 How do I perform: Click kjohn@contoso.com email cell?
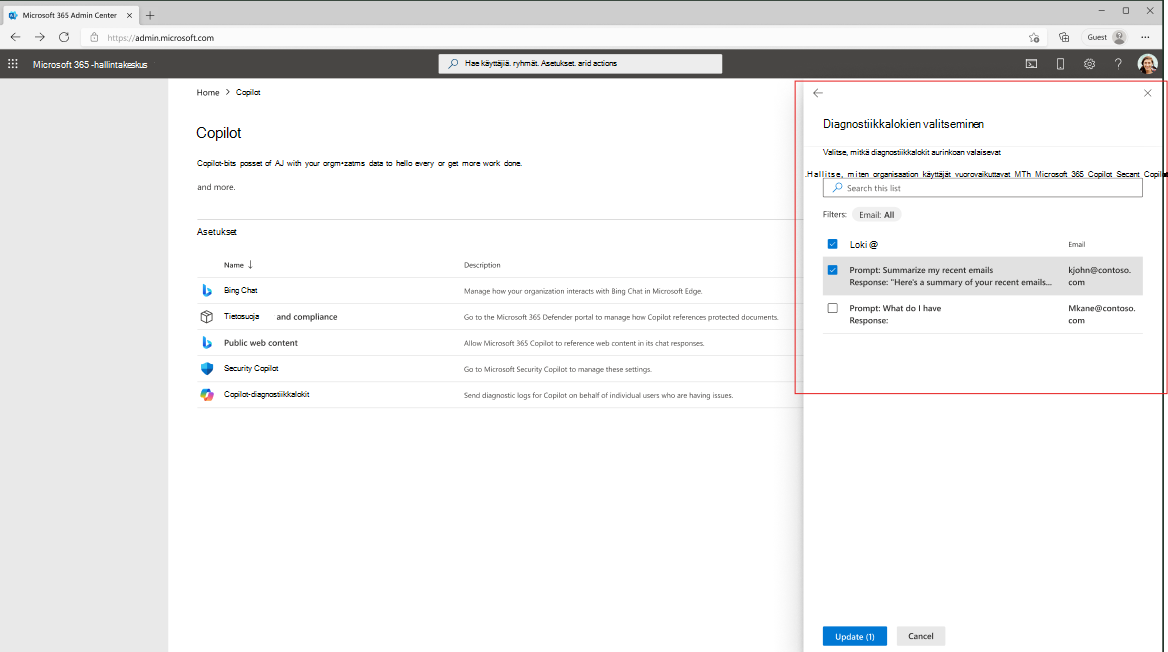click(x=1099, y=276)
